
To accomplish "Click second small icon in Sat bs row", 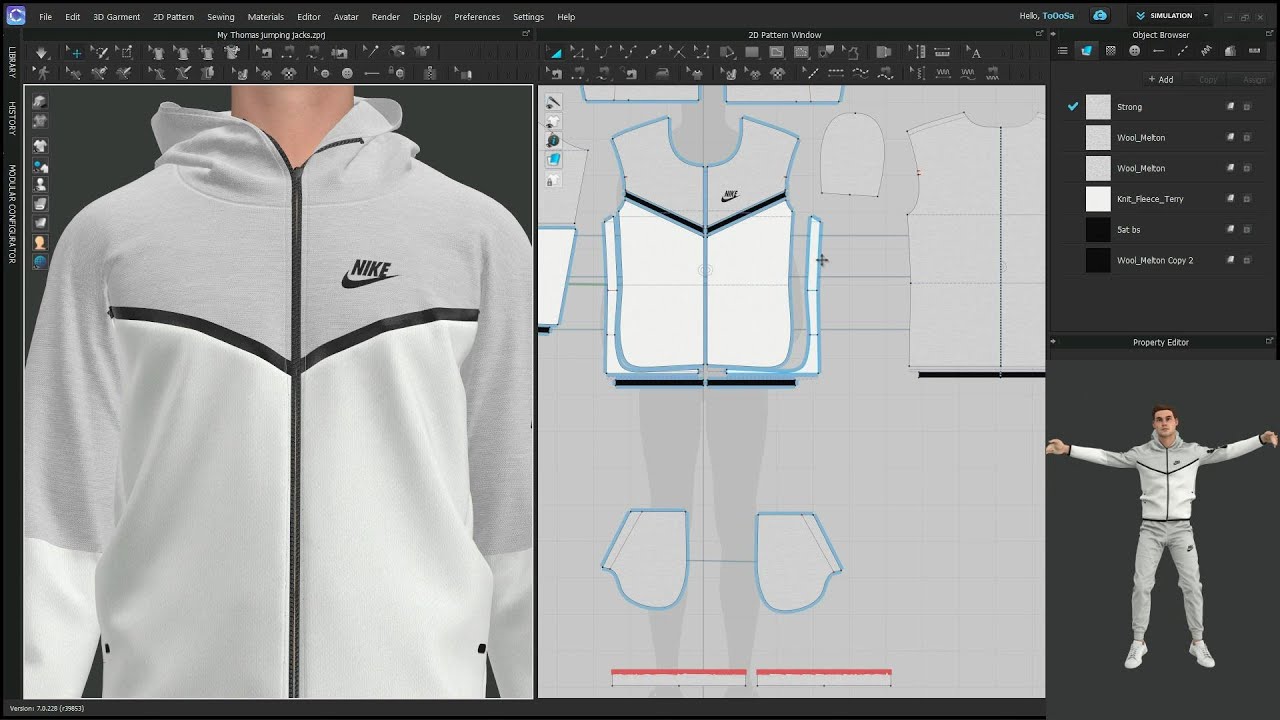I will [x=1247, y=230].
